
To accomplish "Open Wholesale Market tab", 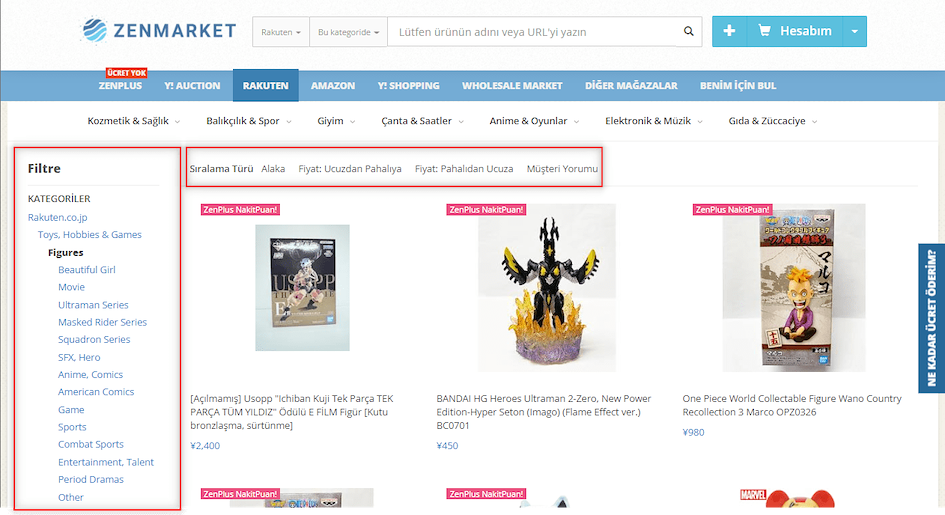I will (512, 86).
